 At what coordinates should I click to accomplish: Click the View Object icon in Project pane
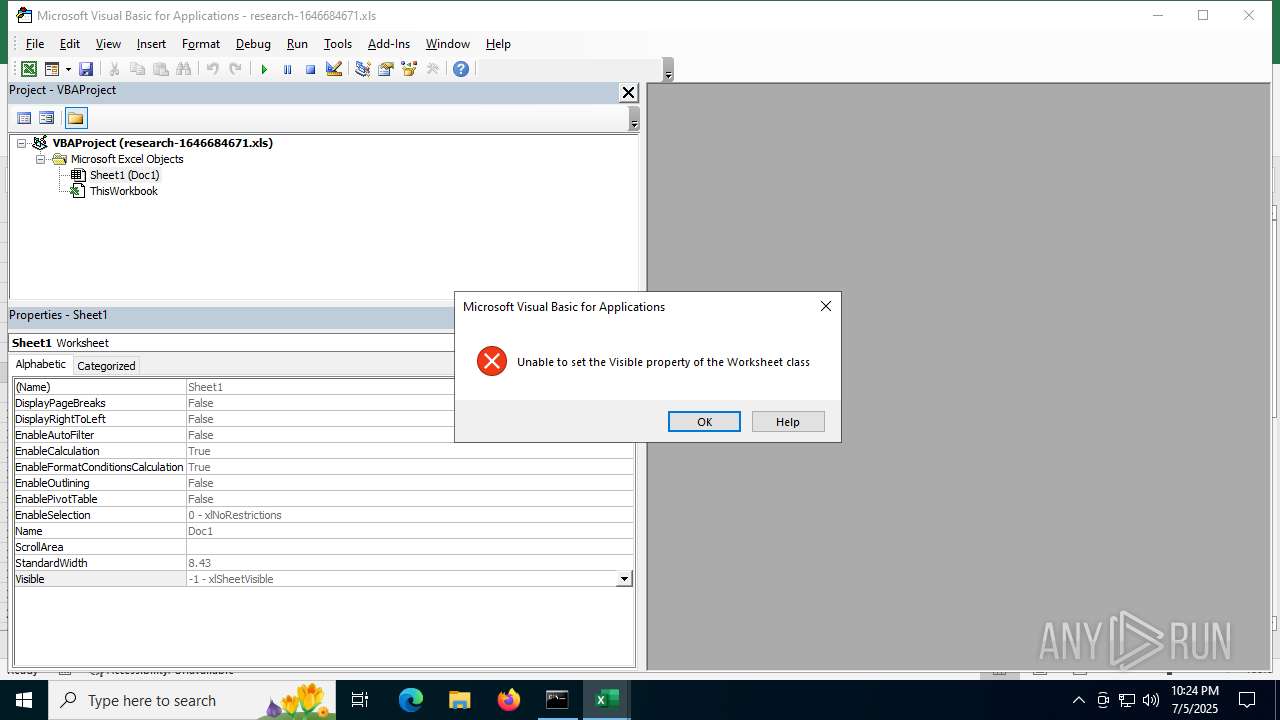[x=46, y=118]
